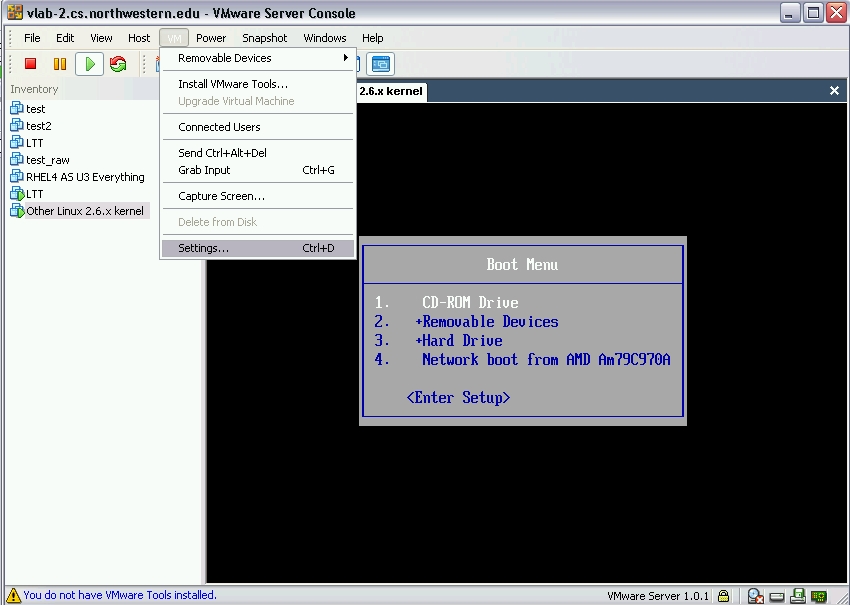
Task: Select Connected Users in the VM menu
Action: [258, 127]
